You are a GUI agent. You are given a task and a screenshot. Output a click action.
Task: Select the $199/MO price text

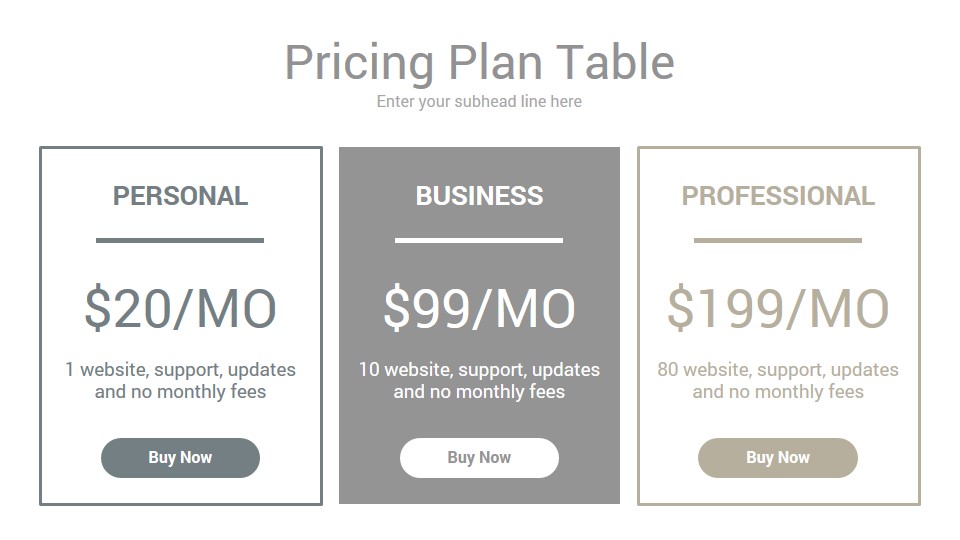tap(778, 308)
